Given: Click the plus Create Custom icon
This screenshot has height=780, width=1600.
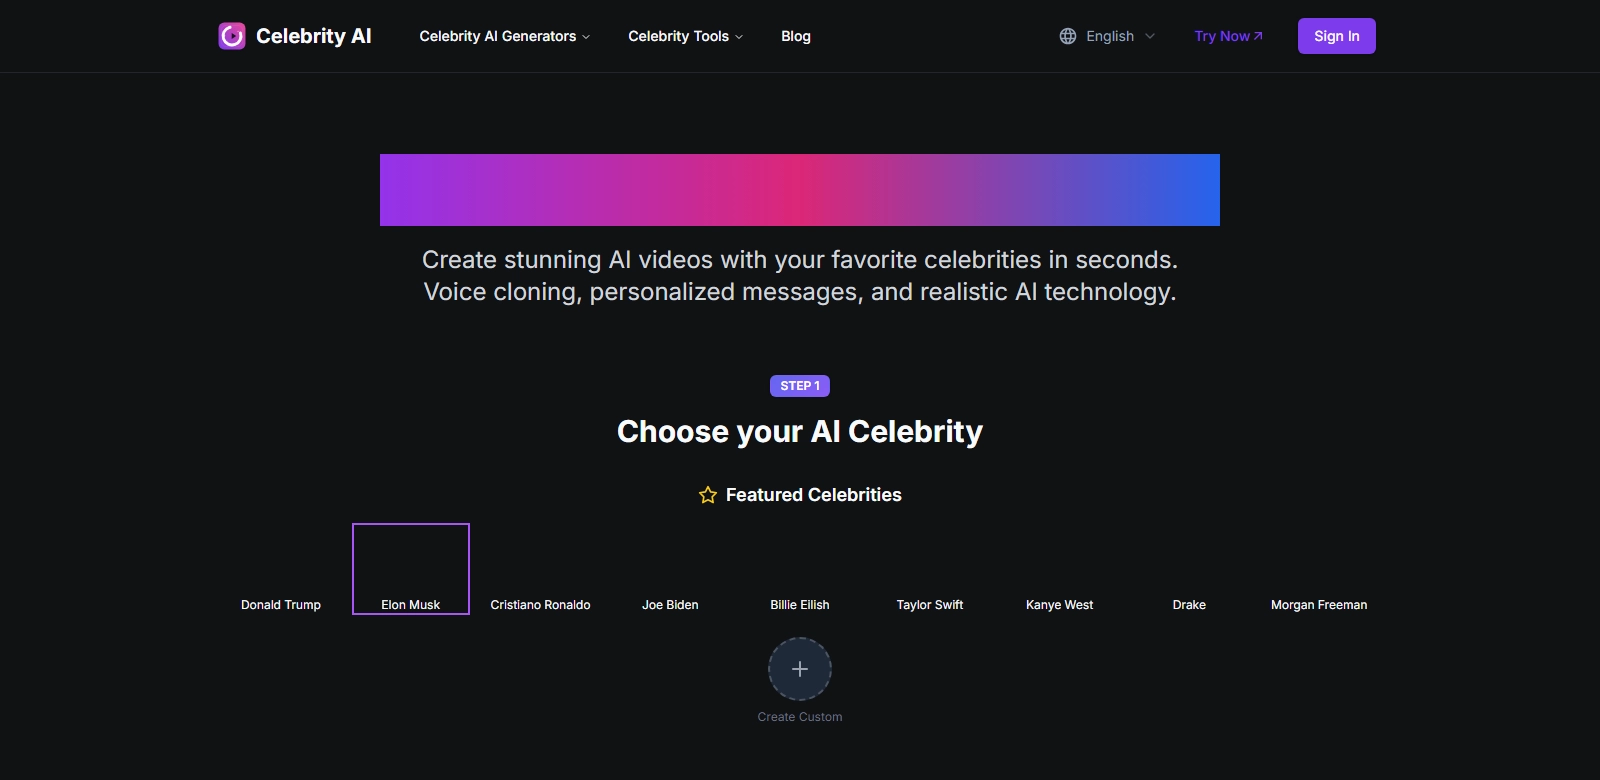Looking at the screenshot, I should tap(800, 669).
